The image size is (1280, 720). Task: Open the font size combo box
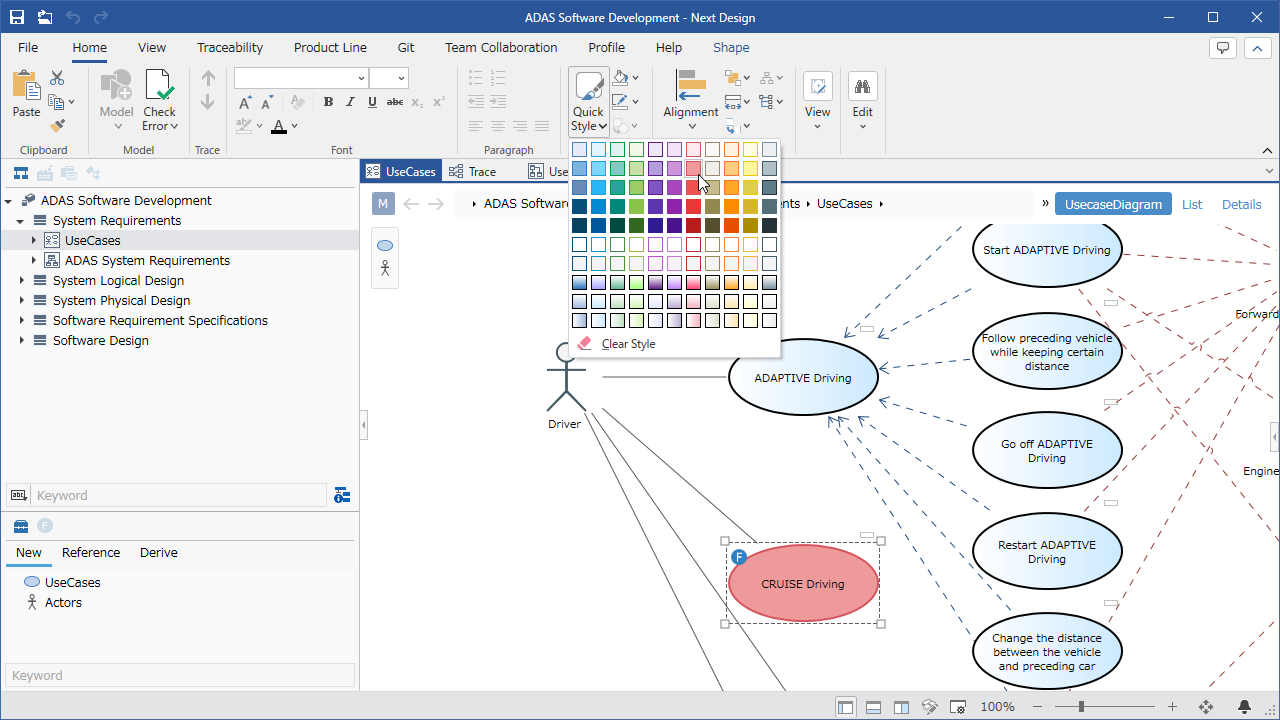tap(389, 78)
